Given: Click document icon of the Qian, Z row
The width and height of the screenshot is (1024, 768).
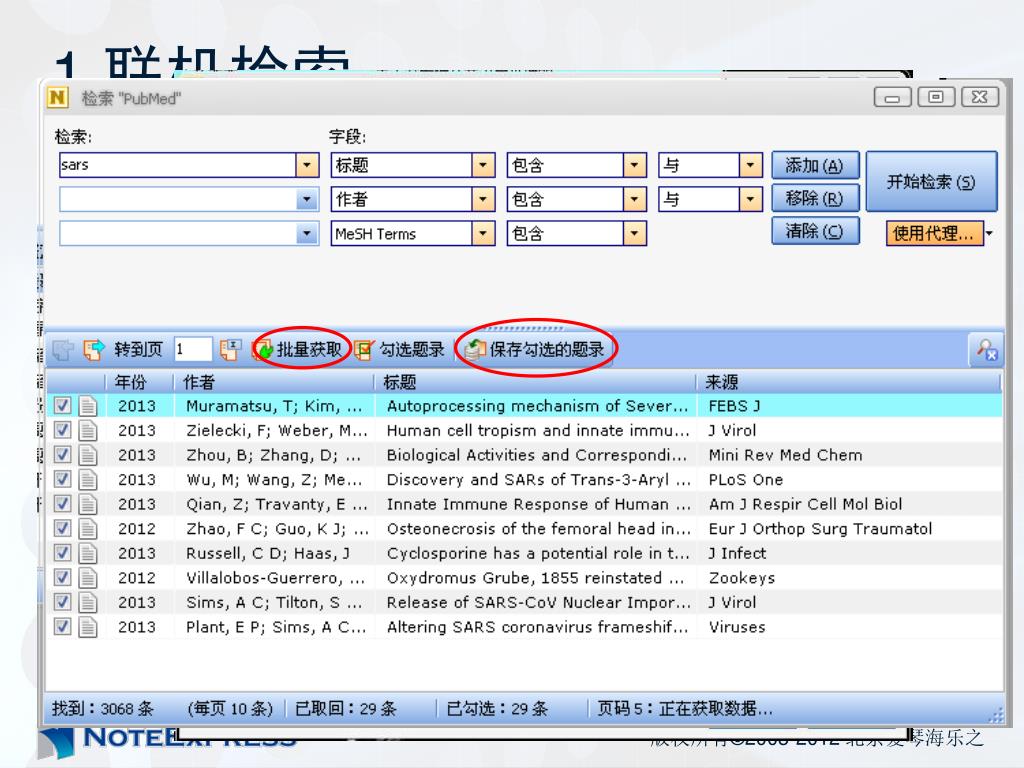Looking at the screenshot, I should click(x=88, y=504).
